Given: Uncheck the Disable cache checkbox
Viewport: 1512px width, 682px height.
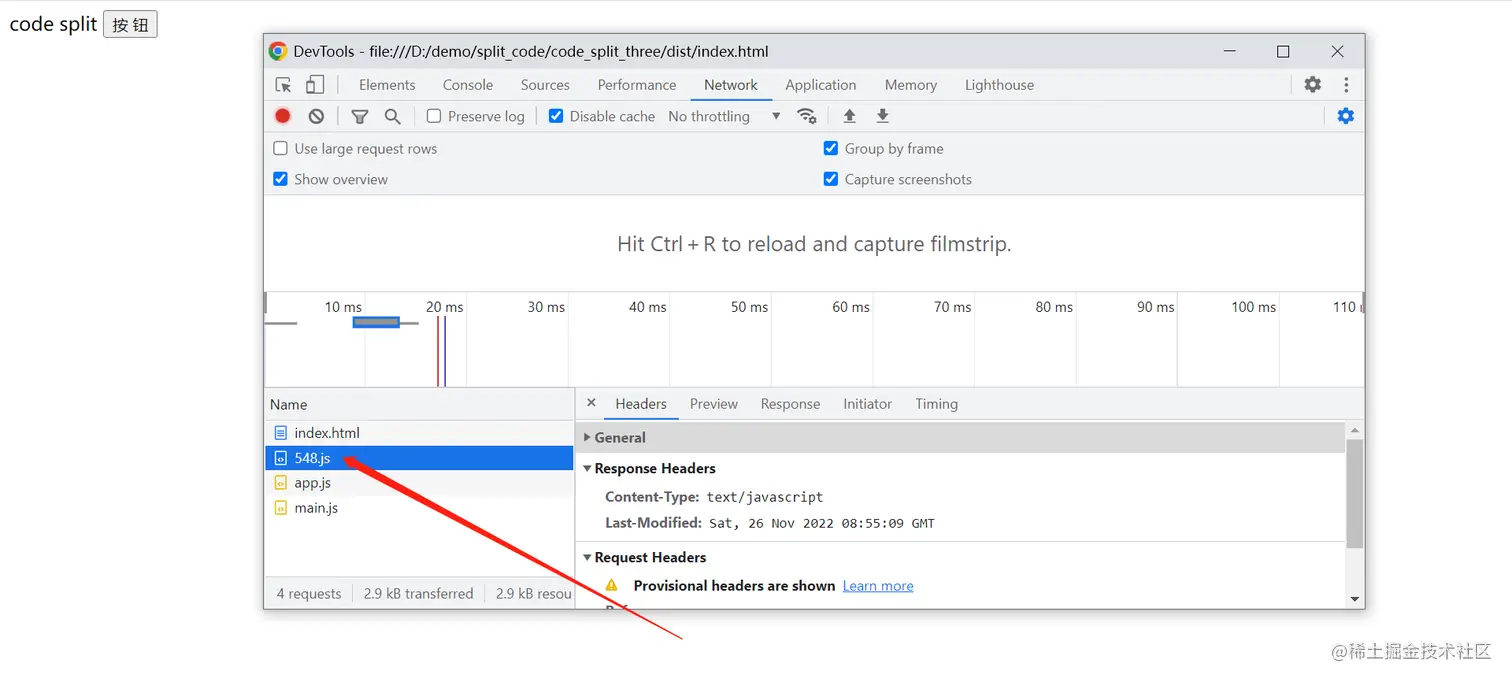Looking at the screenshot, I should coord(556,116).
